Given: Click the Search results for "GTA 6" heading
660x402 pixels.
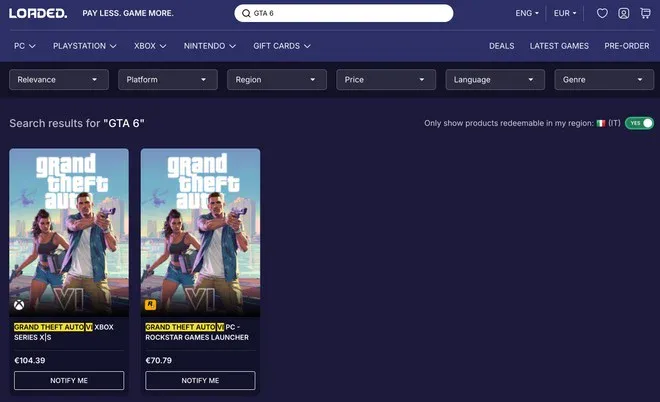Looking at the screenshot, I should pos(77,123).
